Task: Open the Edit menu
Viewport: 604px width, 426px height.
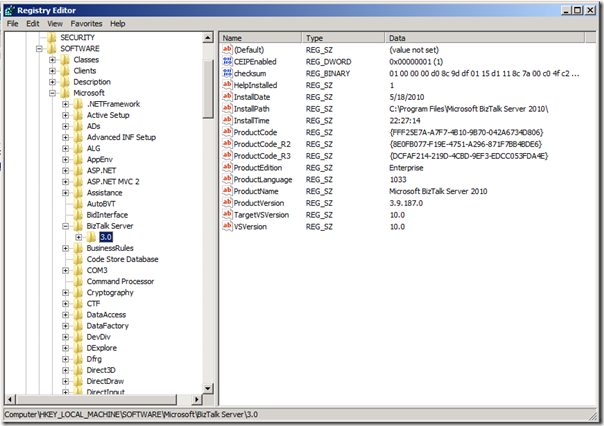Action: coord(33,23)
